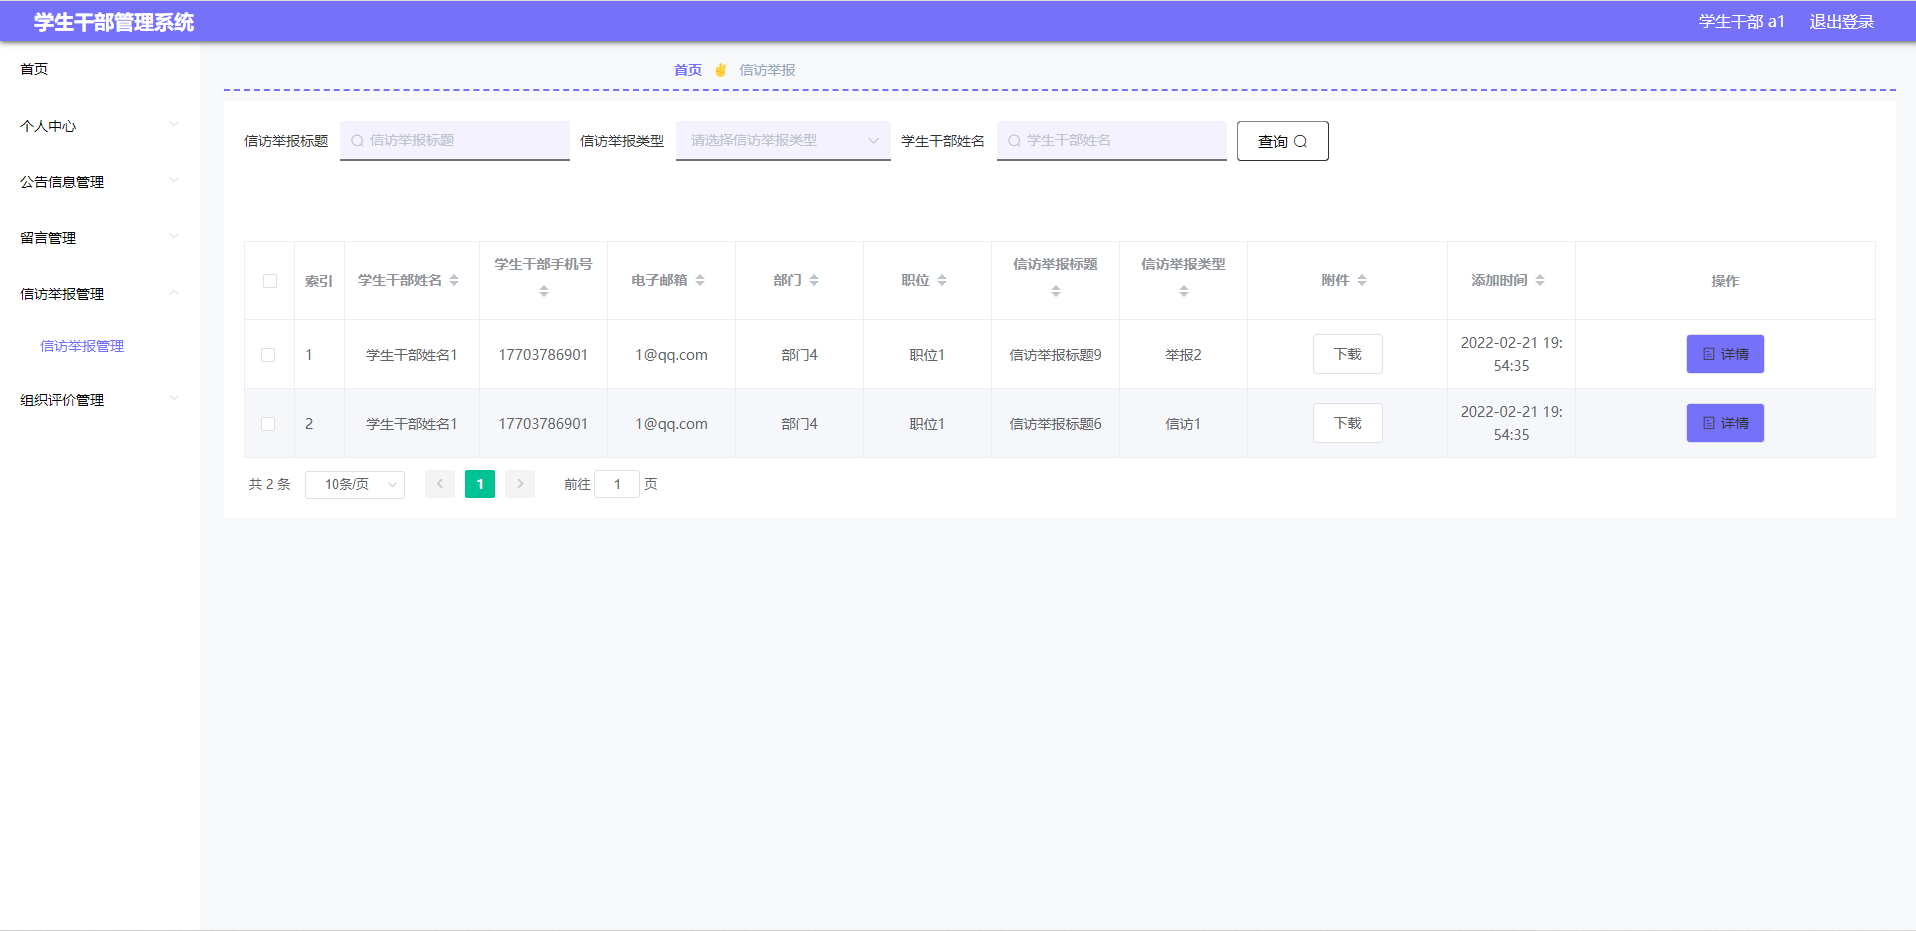Sort by 职位 column arrows
1916x931 pixels.
click(942, 281)
